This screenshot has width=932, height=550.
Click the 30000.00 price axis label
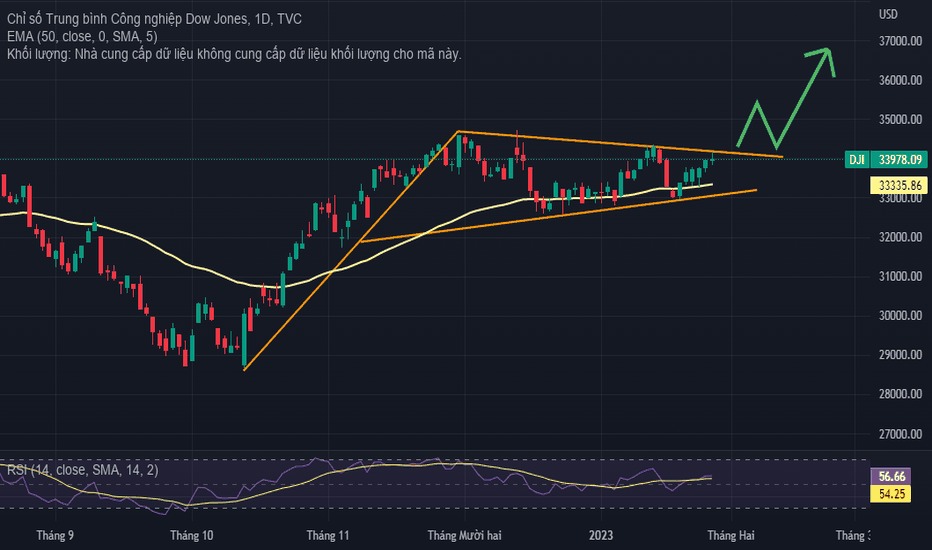click(900, 316)
